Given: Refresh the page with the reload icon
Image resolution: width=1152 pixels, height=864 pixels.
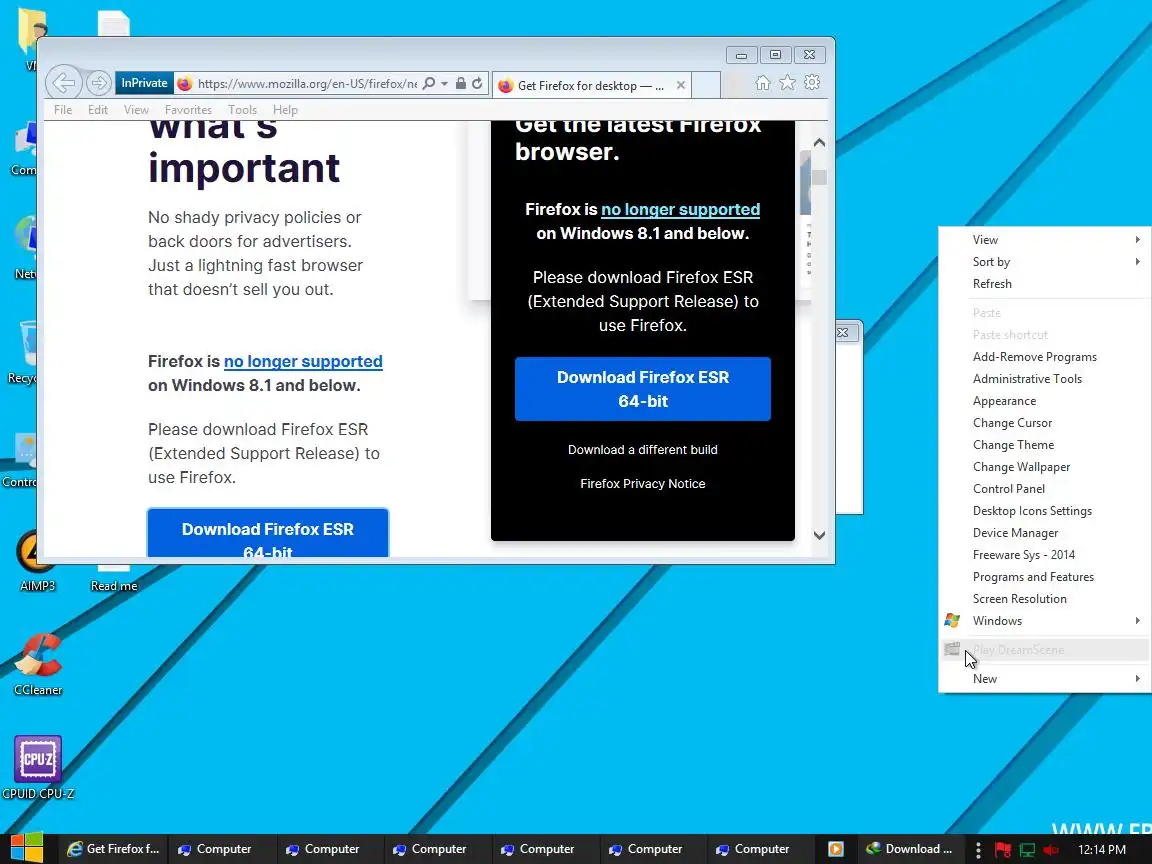Looking at the screenshot, I should tap(478, 83).
